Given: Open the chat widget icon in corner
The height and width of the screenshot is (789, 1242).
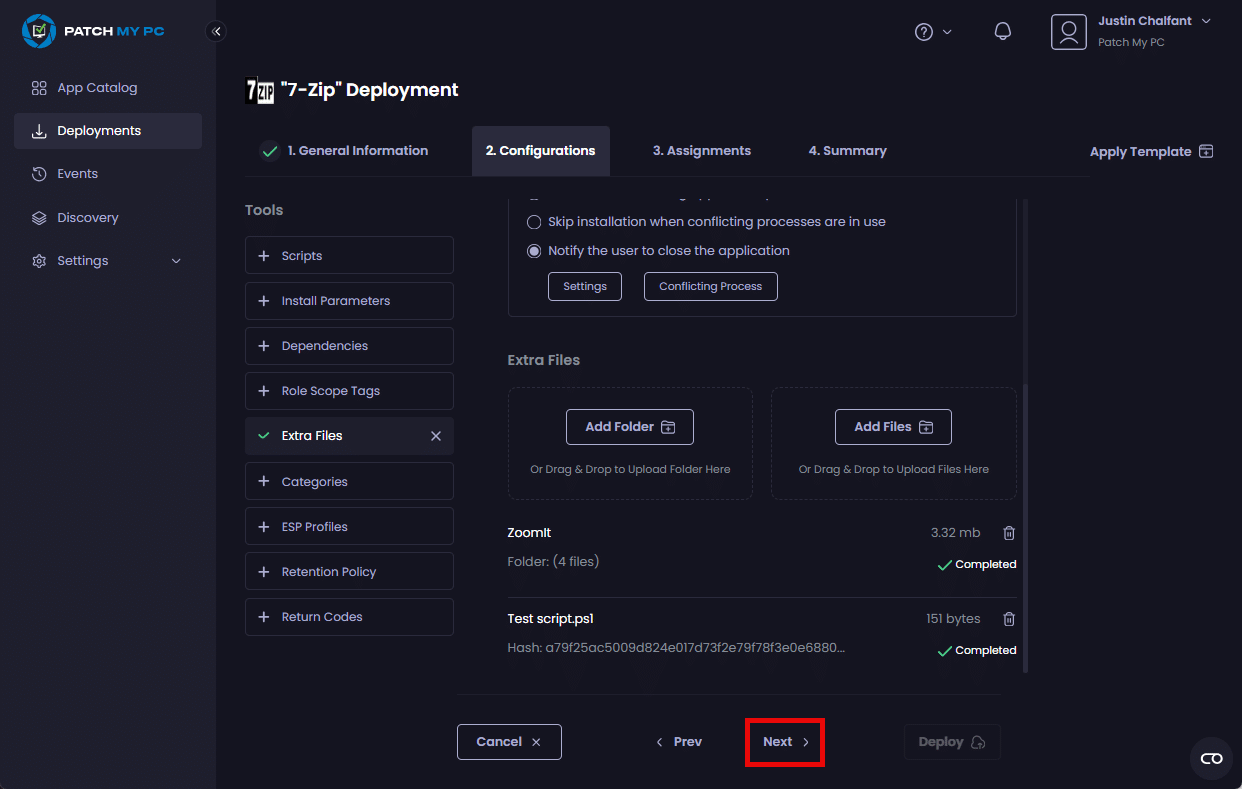Looking at the screenshot, I should click(x=1211, y=759).
